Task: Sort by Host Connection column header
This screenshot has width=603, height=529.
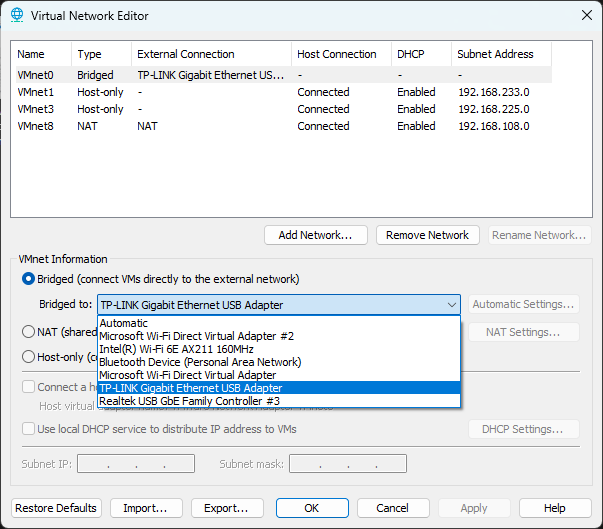Action: tap(341, 54)
